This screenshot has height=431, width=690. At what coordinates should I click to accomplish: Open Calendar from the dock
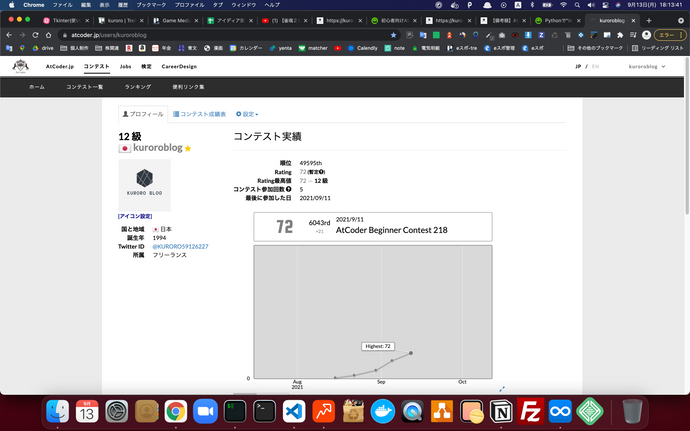(87, 411)
